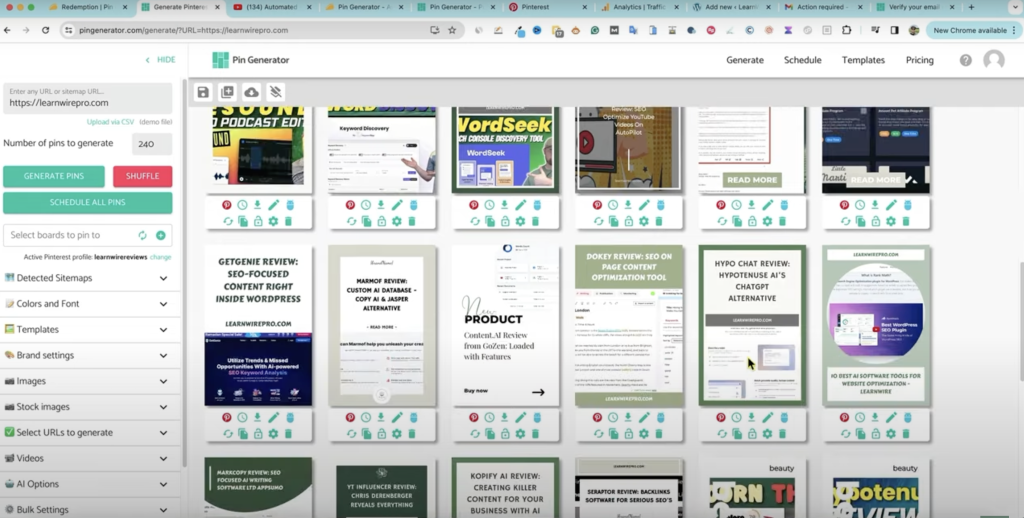The width and height of the screenshot is (1024, 518).
Task: Click the GENERATE PINS button
Action: (54, 176)
